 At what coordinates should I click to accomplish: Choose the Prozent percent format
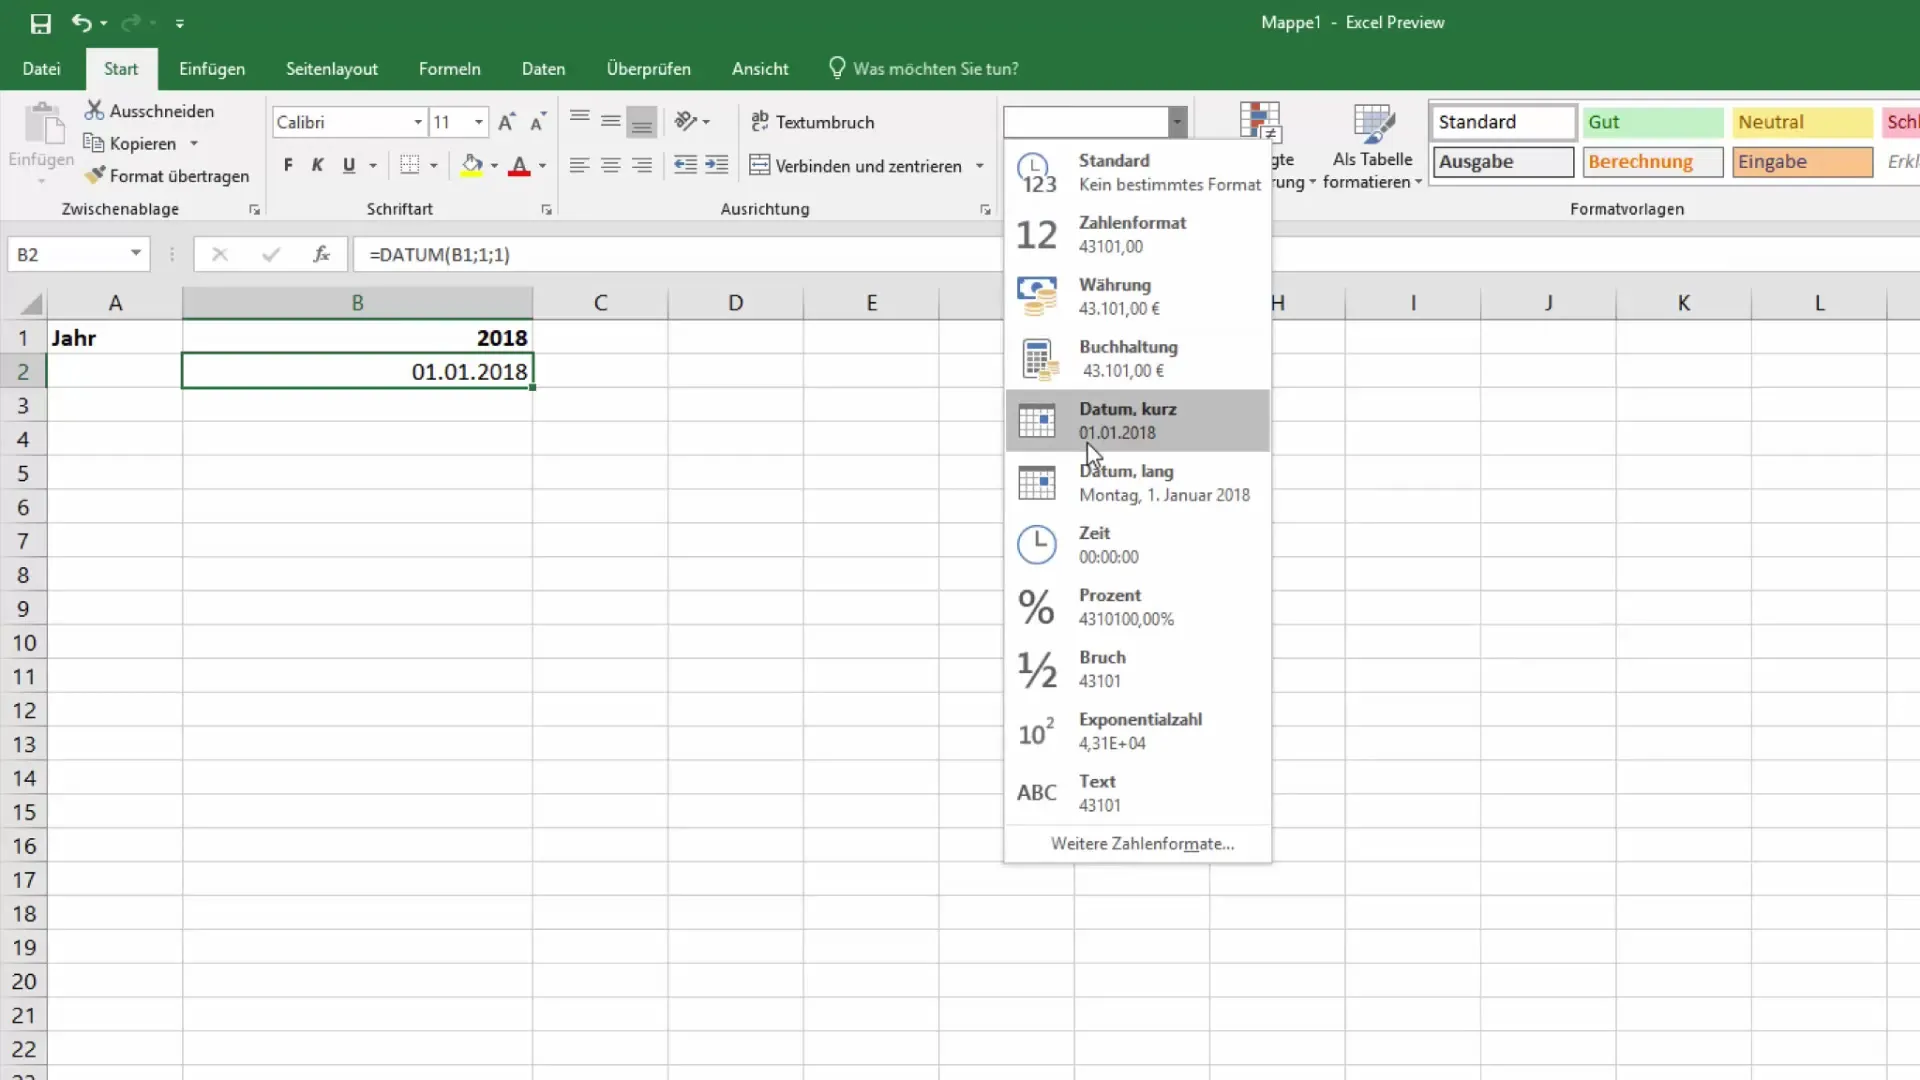[1138, 606]
